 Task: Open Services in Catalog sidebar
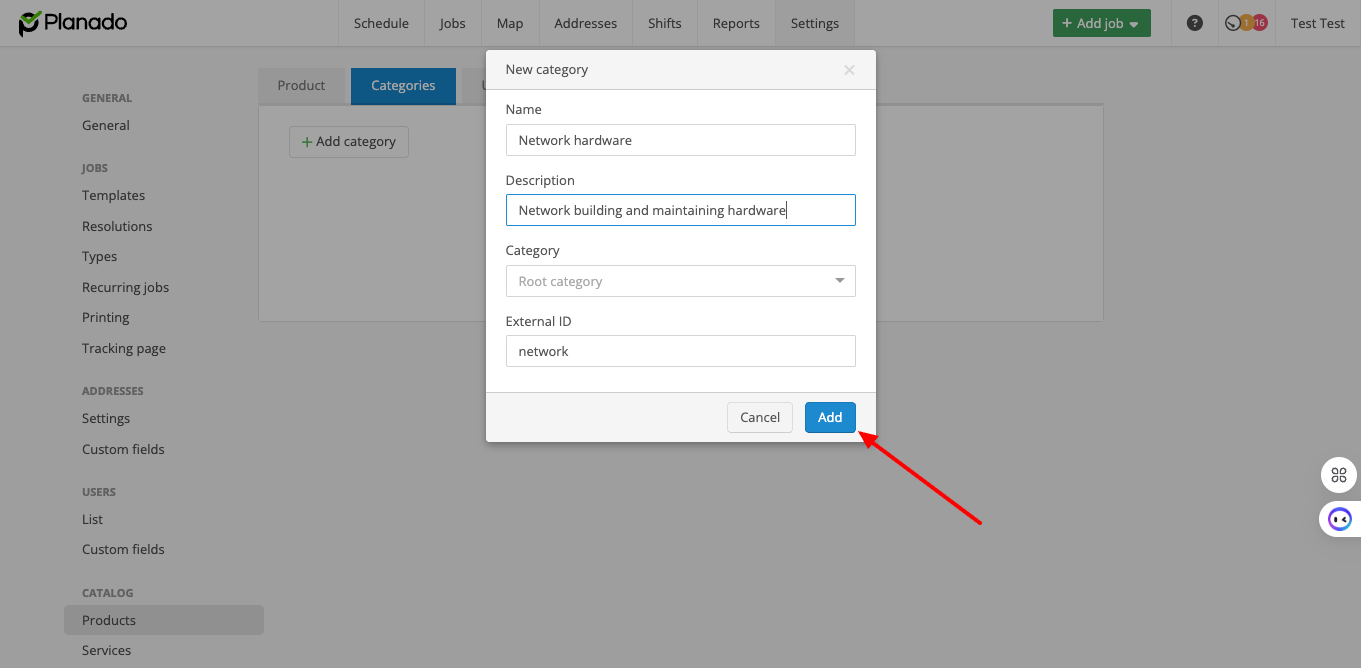pyautogui.click(x=106, y=651)
